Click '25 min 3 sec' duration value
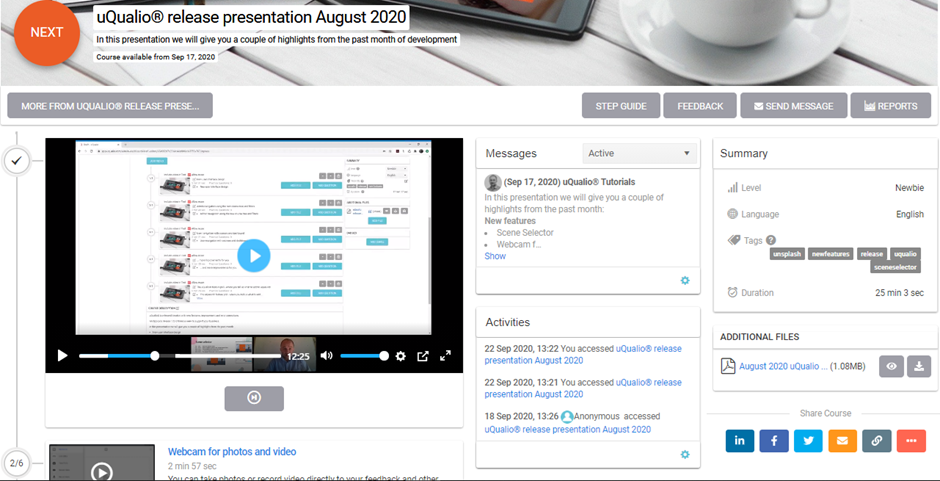 tap(899, 293)
